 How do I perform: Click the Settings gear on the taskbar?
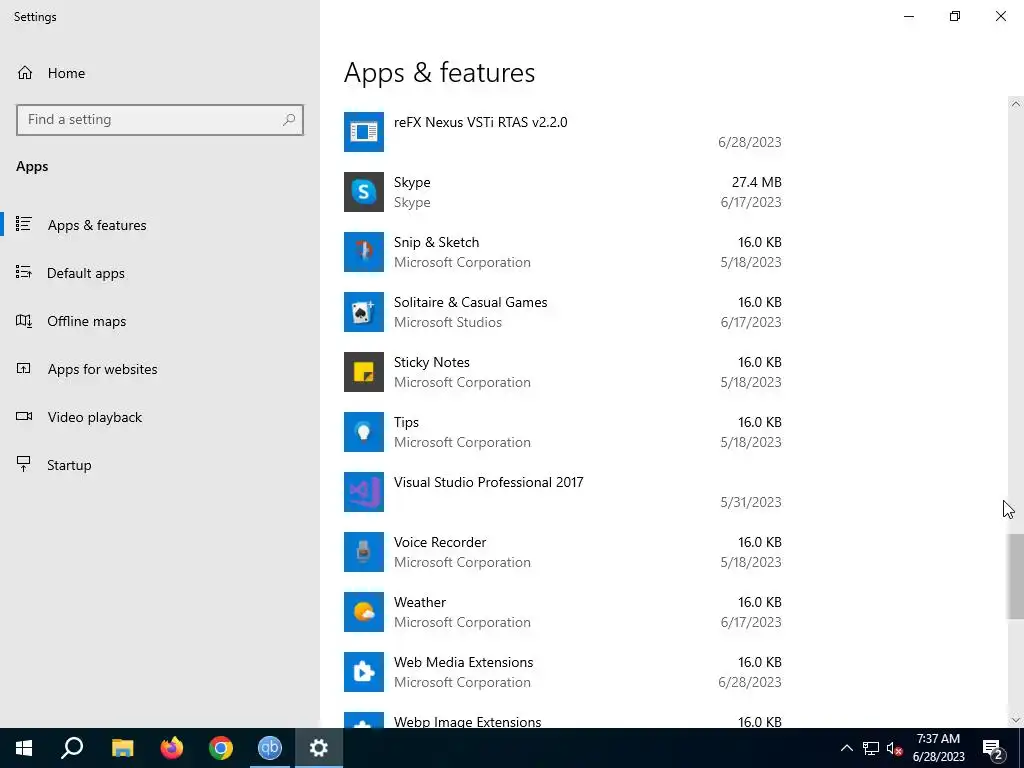click(x=319, y=748)
